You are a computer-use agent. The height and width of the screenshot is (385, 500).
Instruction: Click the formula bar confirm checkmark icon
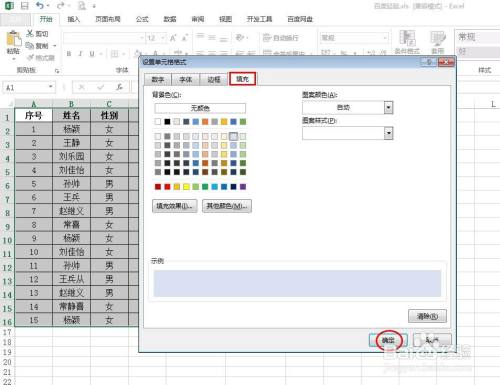point(100,87)
